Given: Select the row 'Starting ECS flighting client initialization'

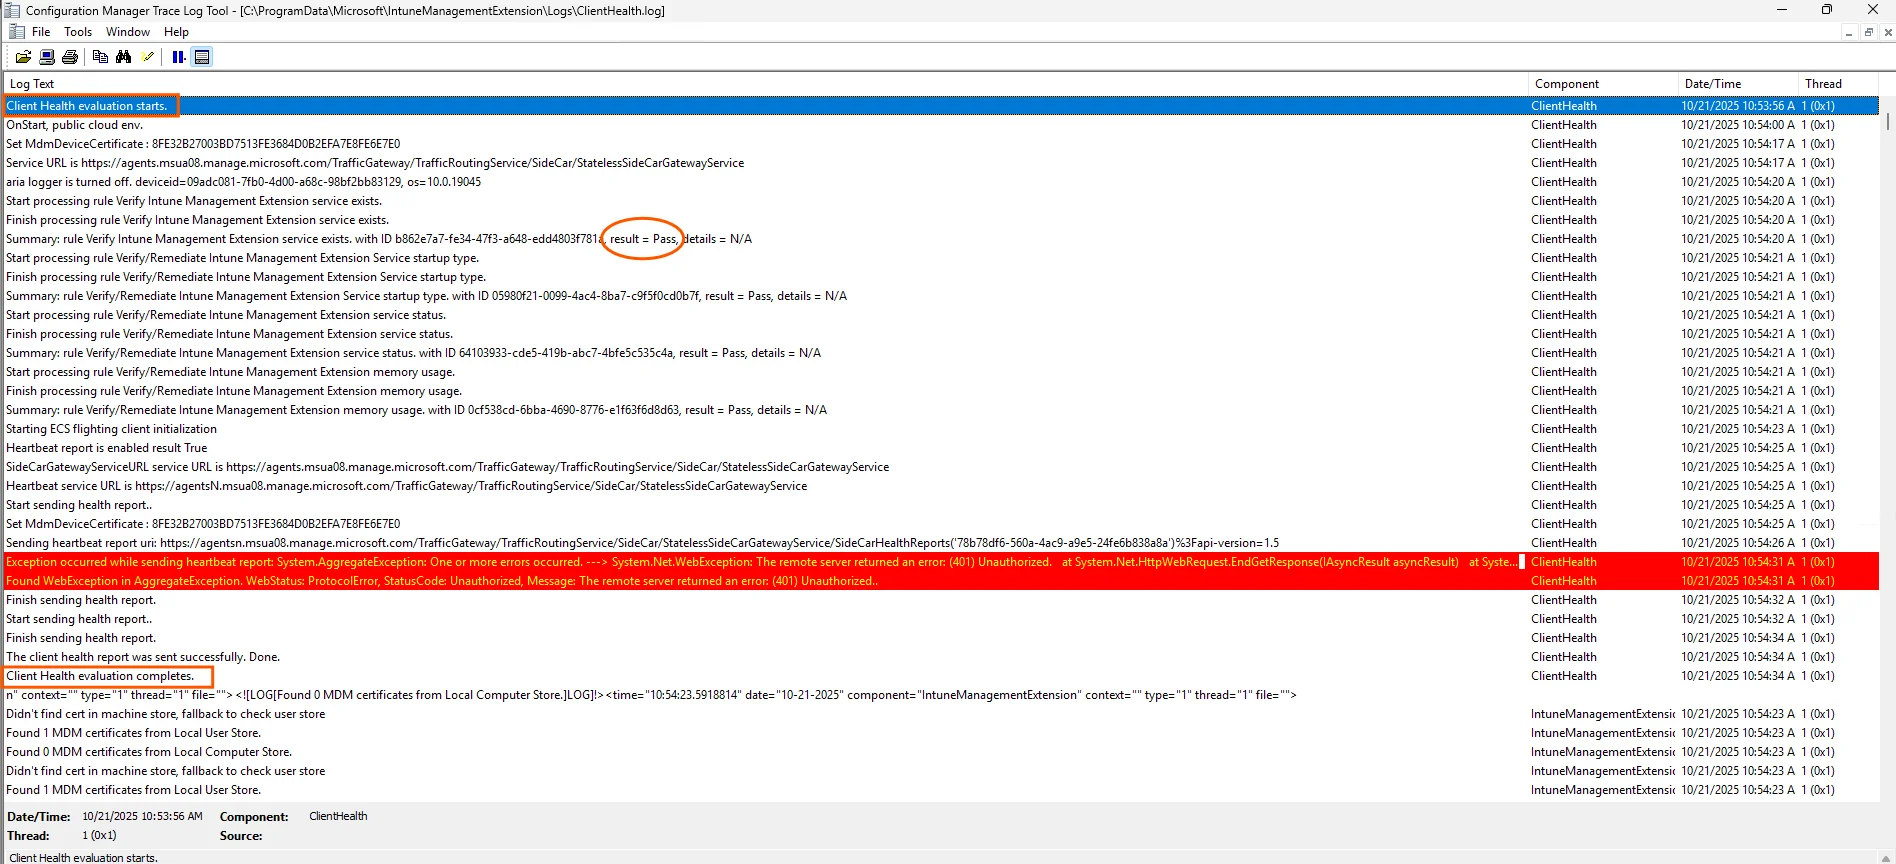Looking at the screenshot, I should point(941,429).
